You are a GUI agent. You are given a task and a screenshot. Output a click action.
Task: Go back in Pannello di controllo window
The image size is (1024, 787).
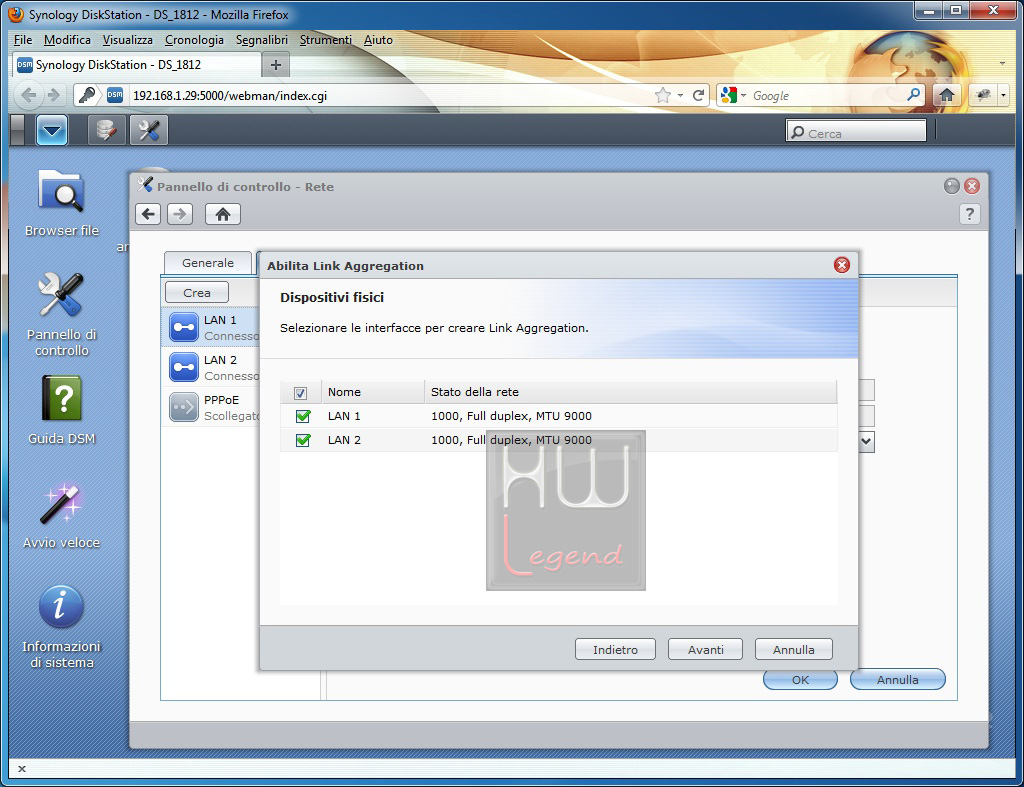(x=148, y=214)
